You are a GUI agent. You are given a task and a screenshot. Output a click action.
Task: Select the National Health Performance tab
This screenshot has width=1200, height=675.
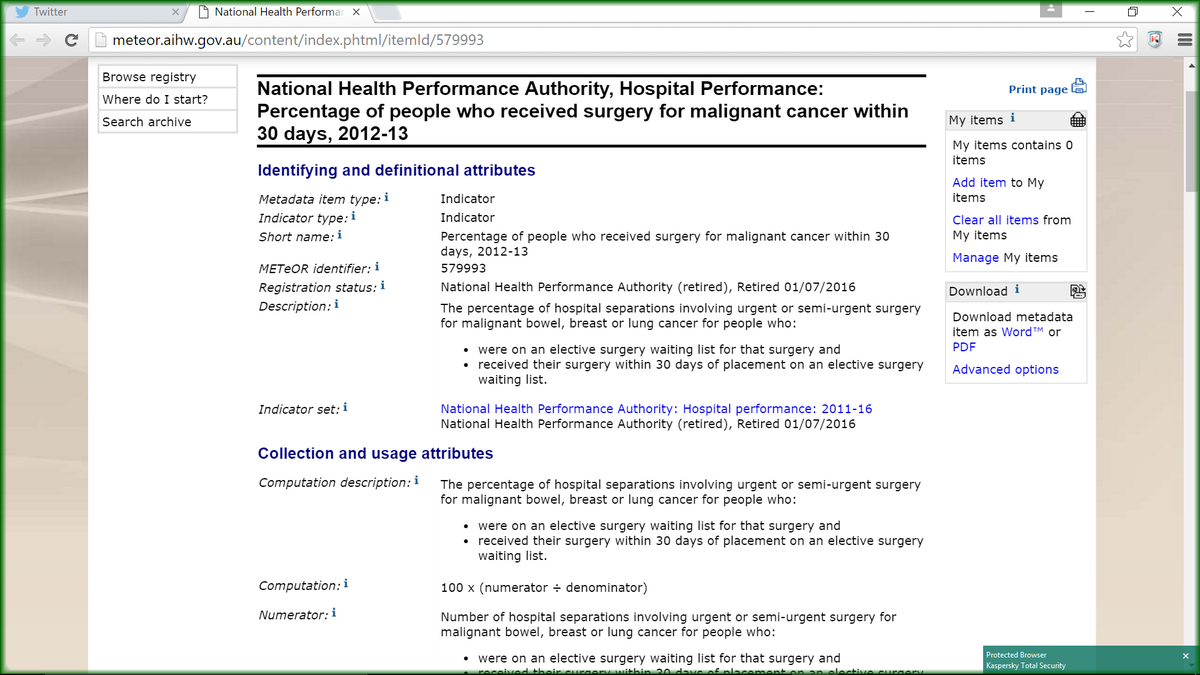pyautogui.click(x=279, y=12)
